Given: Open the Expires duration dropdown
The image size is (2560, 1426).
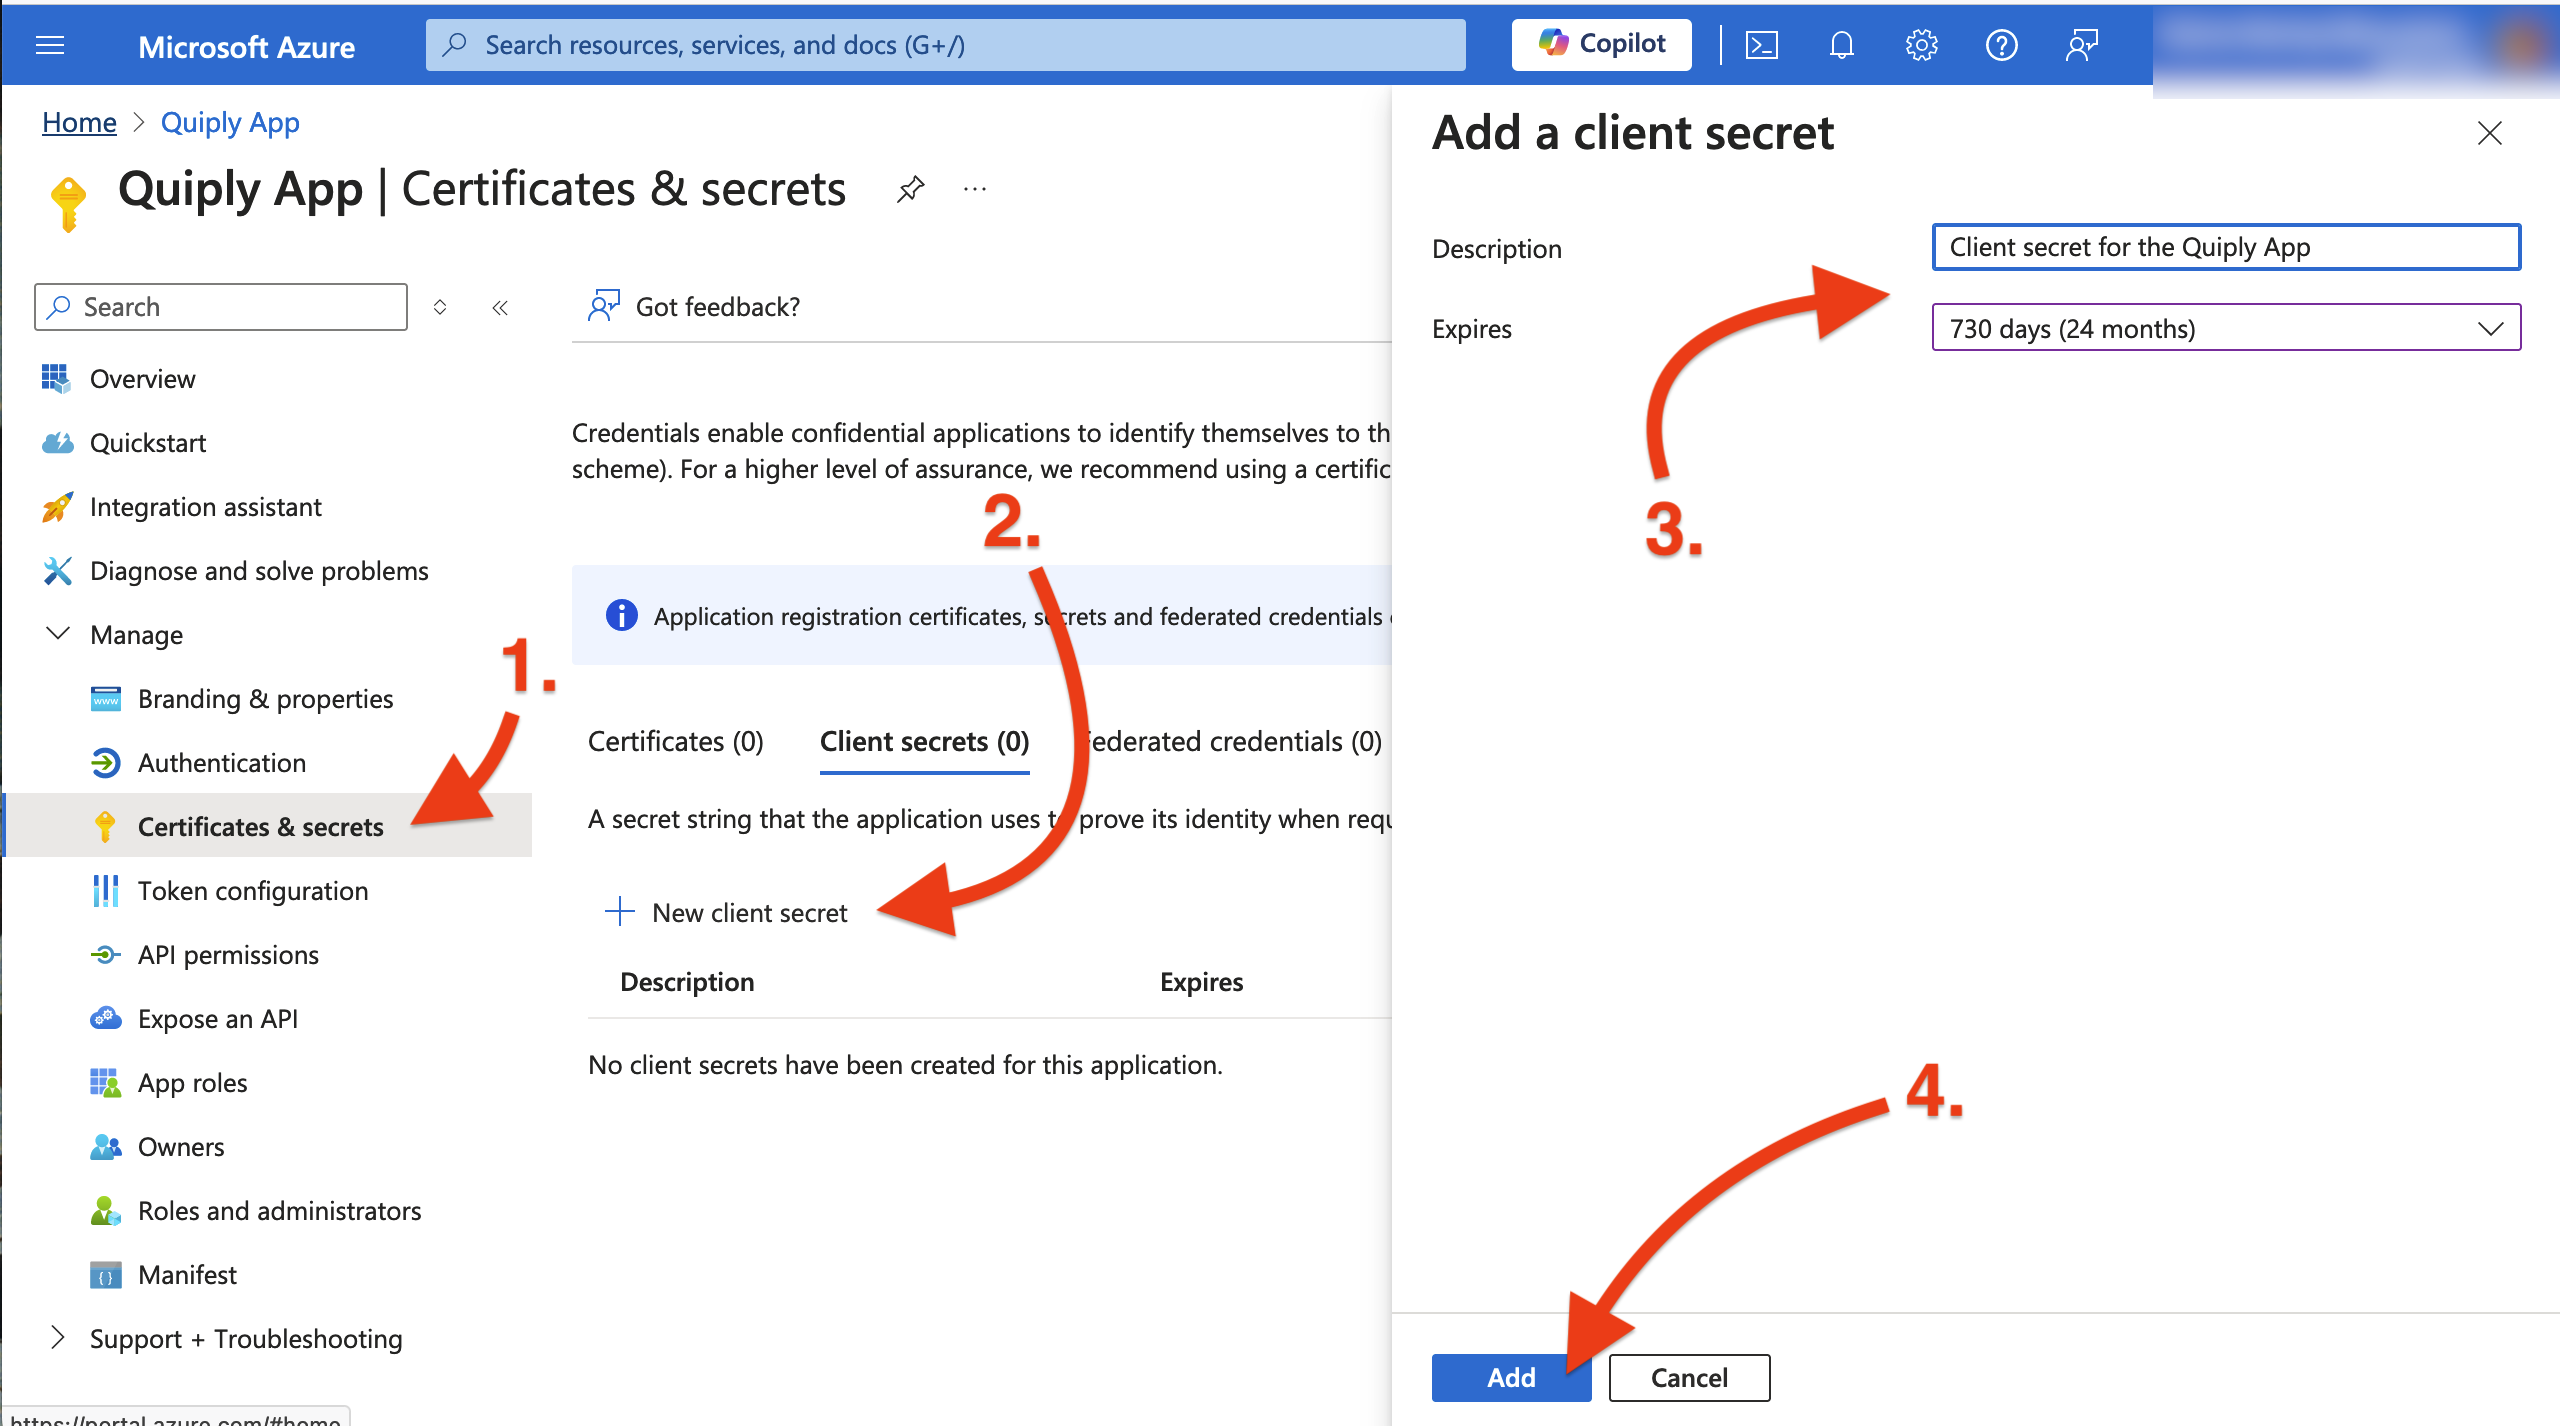Looking at the screenshot, I should [2226, 328].
